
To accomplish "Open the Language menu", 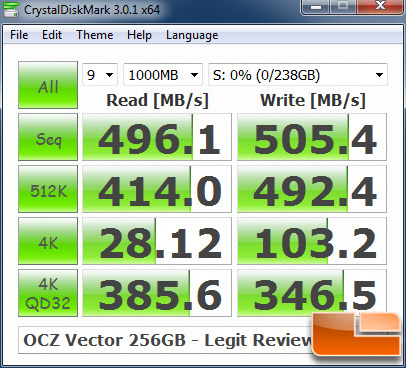I will tap(192, 35).
